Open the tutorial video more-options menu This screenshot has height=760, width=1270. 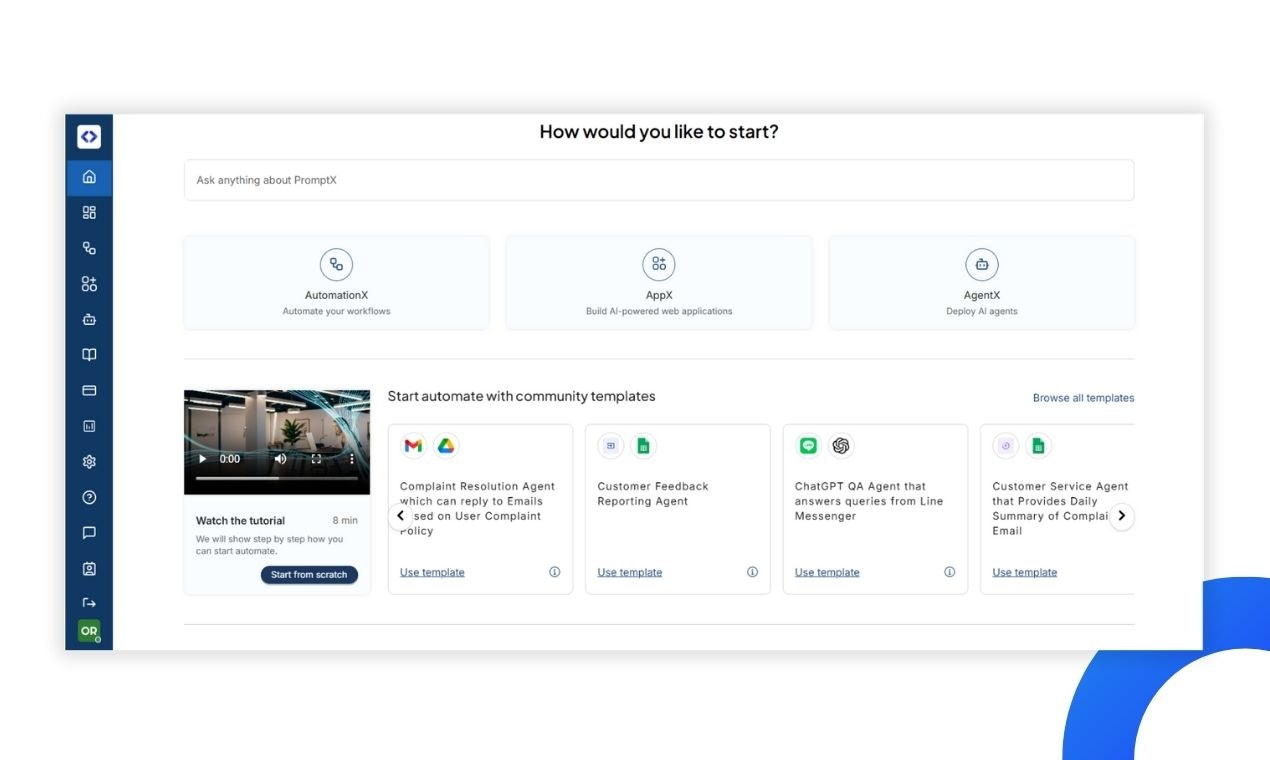tap(352, 459)
